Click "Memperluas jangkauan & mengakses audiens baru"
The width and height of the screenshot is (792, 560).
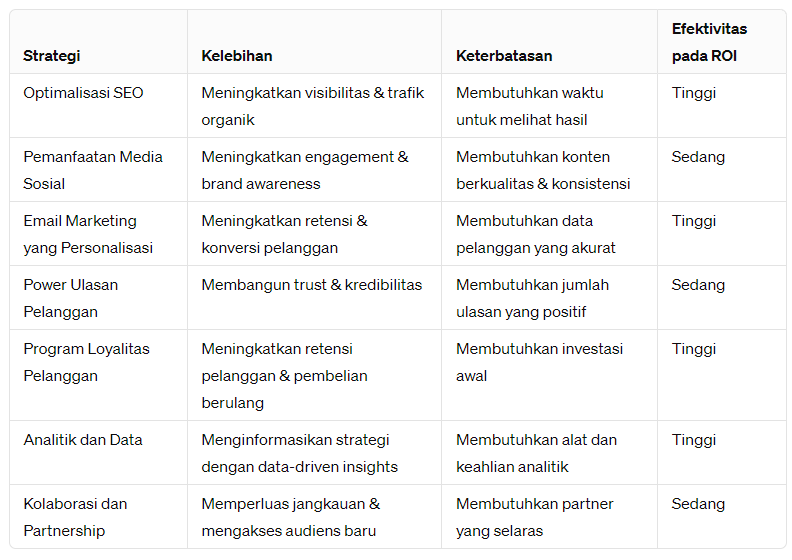tap(290, 517)
